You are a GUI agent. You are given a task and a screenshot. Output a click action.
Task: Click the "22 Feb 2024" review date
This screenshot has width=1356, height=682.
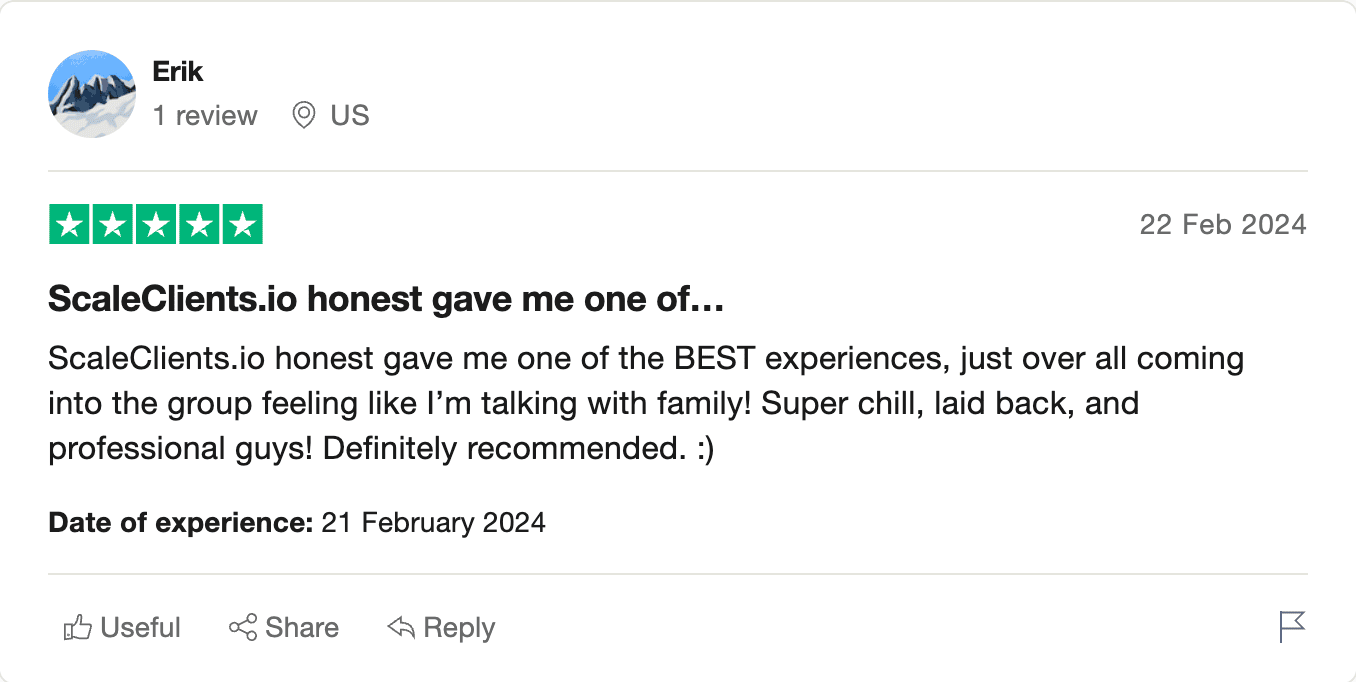point(1222,224)
